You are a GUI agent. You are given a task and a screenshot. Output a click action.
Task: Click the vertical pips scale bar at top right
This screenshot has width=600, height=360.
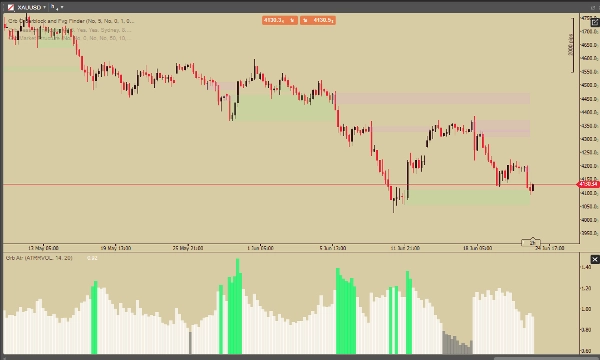571,45
